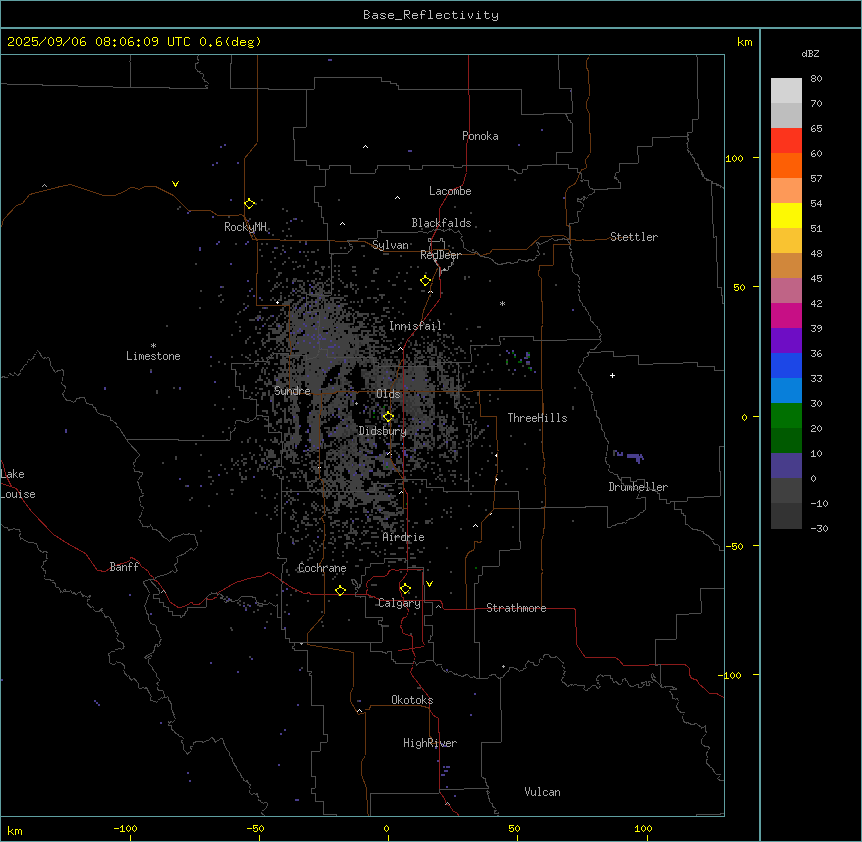Click the Calgary city label

(x=399, y=603)
